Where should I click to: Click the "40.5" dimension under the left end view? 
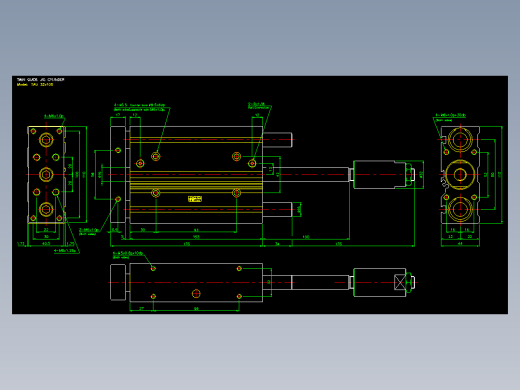[46, 243]
